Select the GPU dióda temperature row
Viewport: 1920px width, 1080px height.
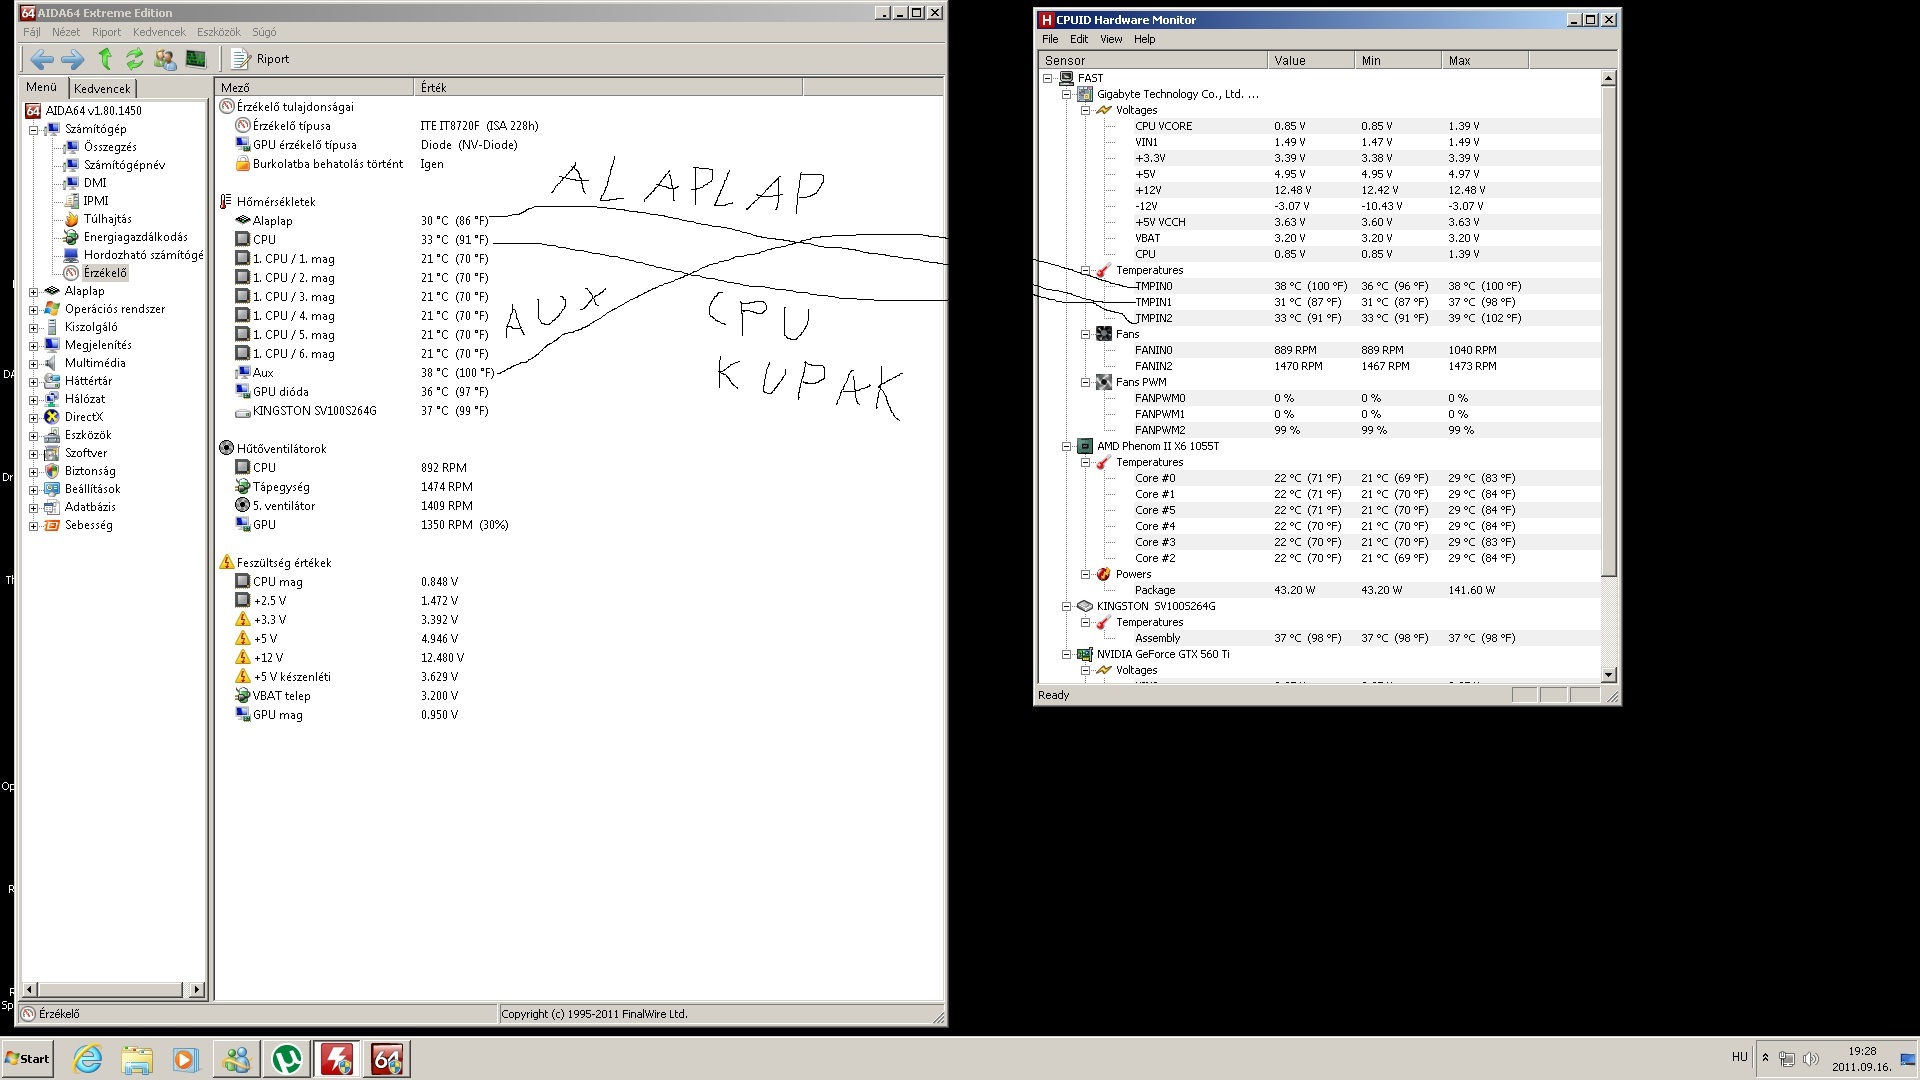coord(362,392)
